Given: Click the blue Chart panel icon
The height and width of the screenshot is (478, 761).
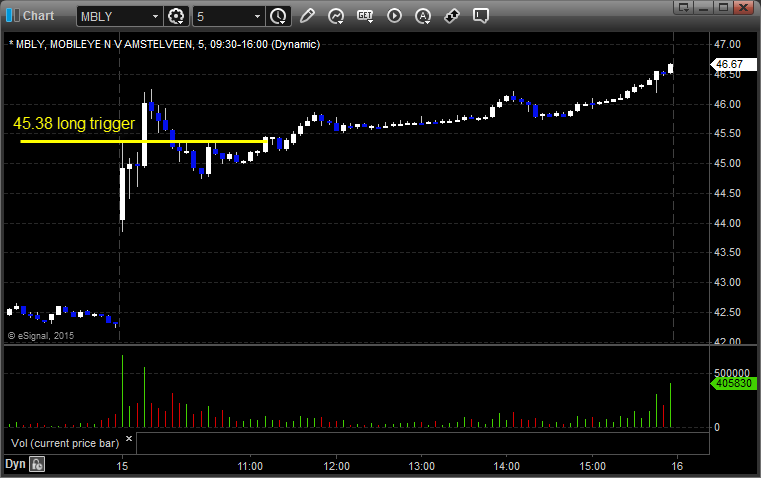Looking at the screenshot, I should click(x=13, y=16).
